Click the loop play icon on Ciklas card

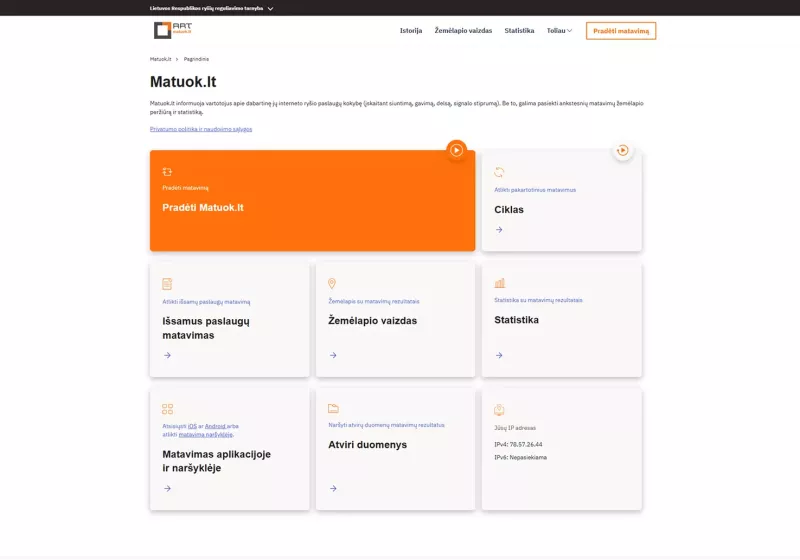click(x=622, y=150)
